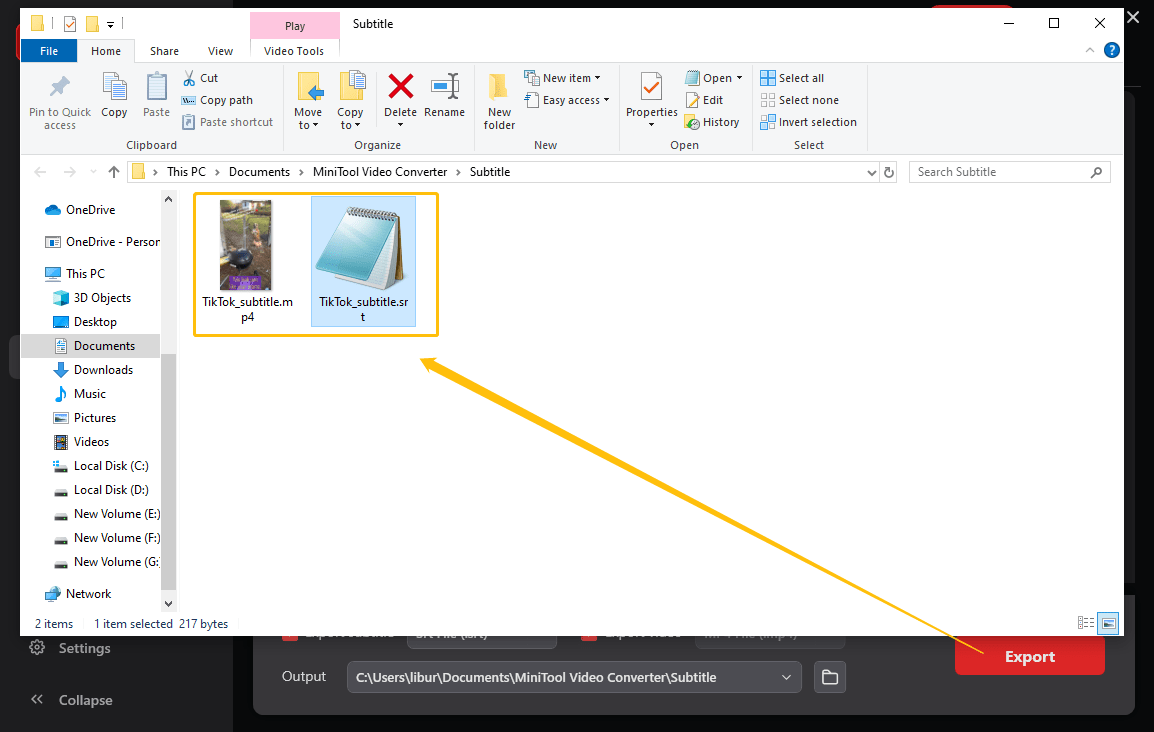Go up one folder level

pos(113,172)
